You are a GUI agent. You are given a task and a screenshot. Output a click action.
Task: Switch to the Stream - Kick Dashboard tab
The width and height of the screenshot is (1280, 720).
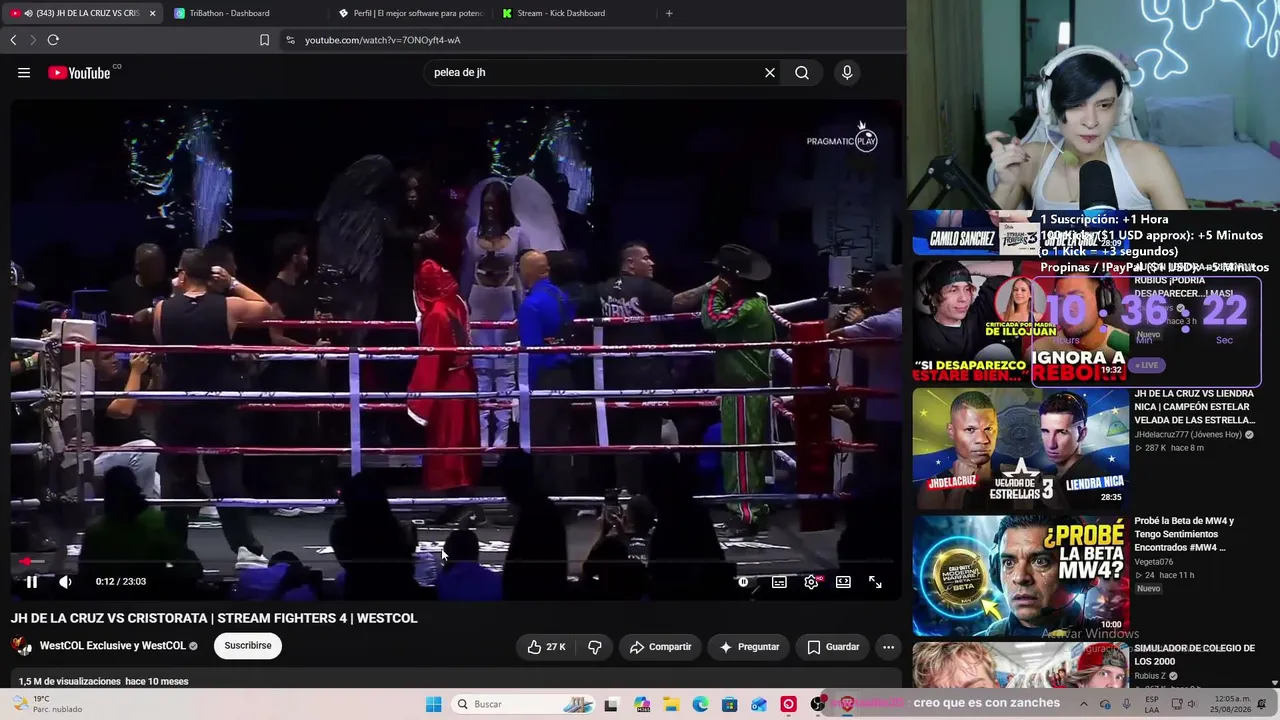560,13
